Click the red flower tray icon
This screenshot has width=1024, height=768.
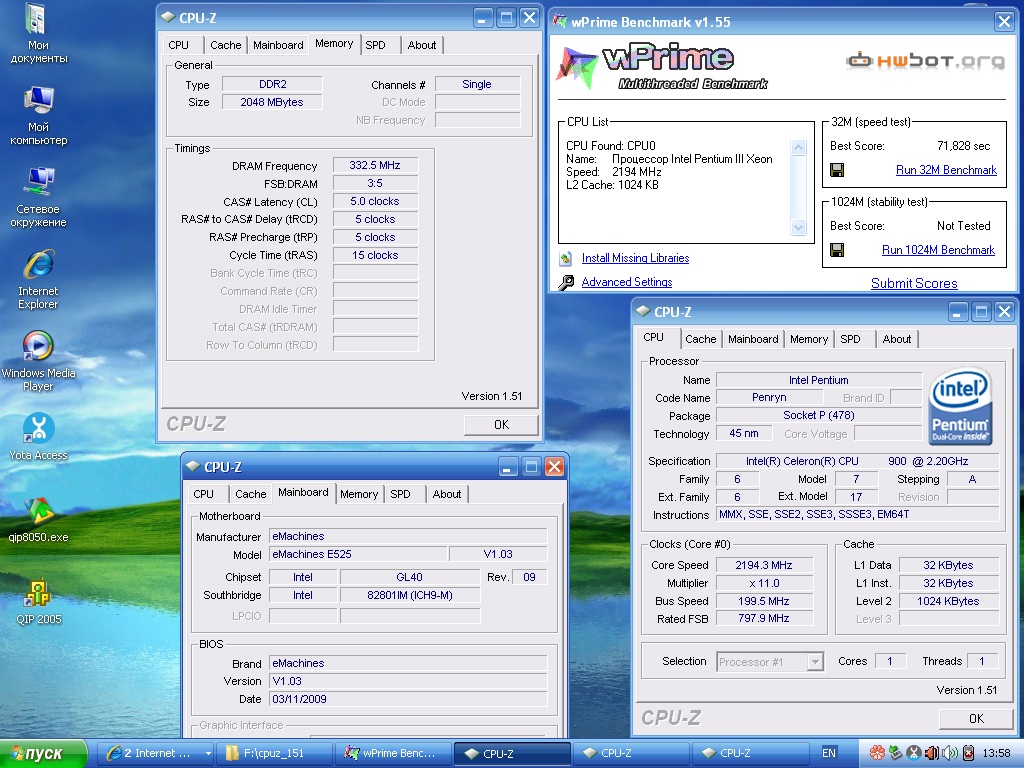tap(877, 753)
